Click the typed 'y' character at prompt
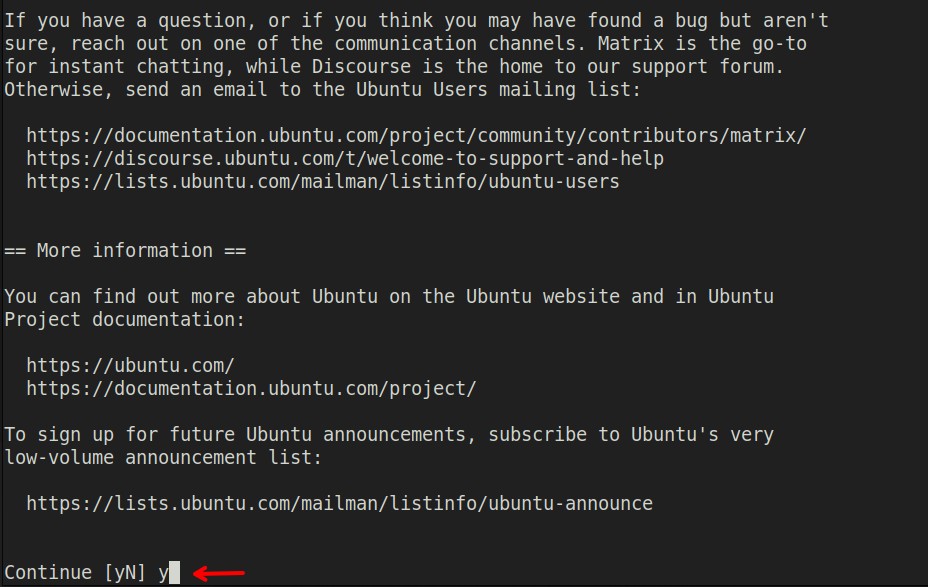This screenshot has width=928, height=587. [x=163, y=573]
